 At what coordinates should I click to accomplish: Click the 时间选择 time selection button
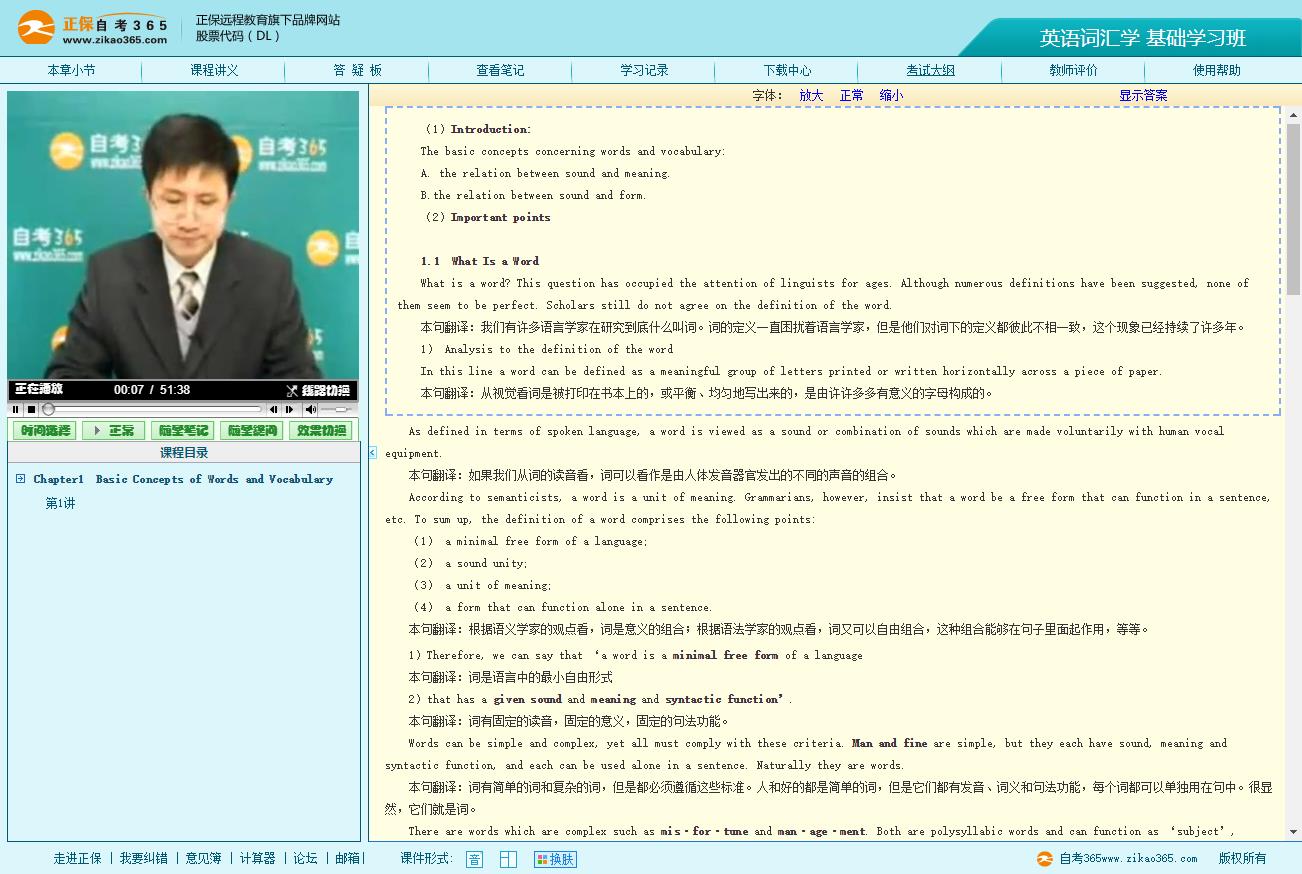(47, 430)
